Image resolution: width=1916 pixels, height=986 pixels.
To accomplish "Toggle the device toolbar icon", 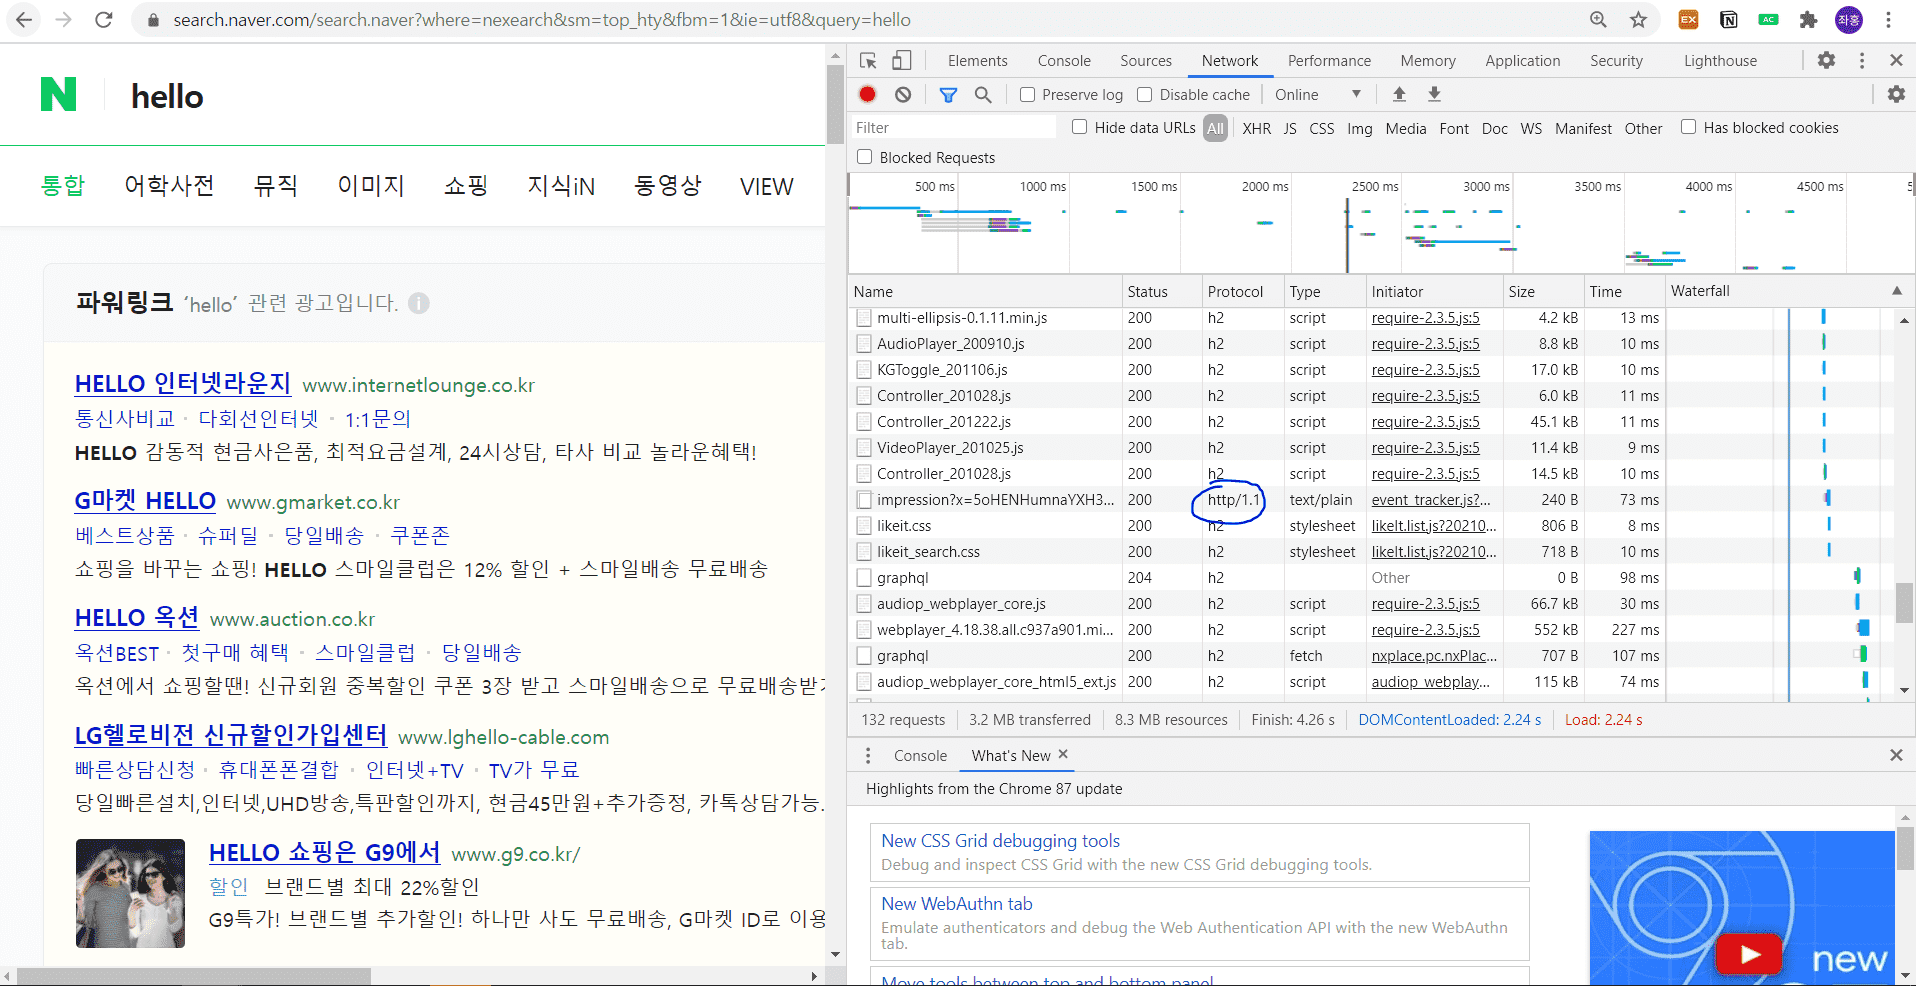I will click(x=901, y=60).
